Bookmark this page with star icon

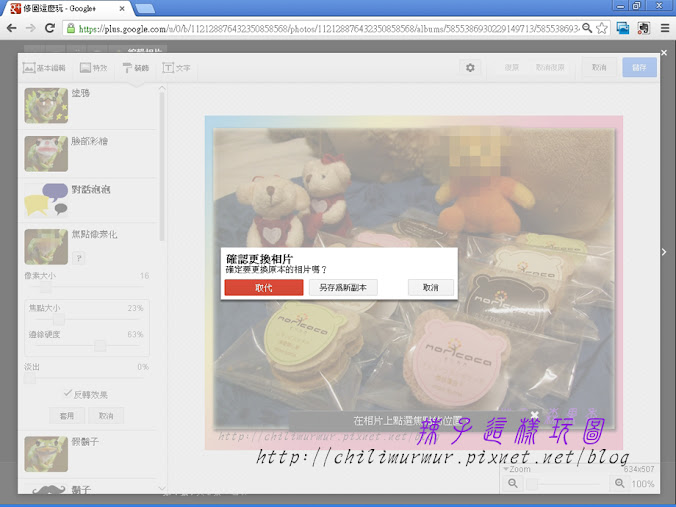point(602,28)
